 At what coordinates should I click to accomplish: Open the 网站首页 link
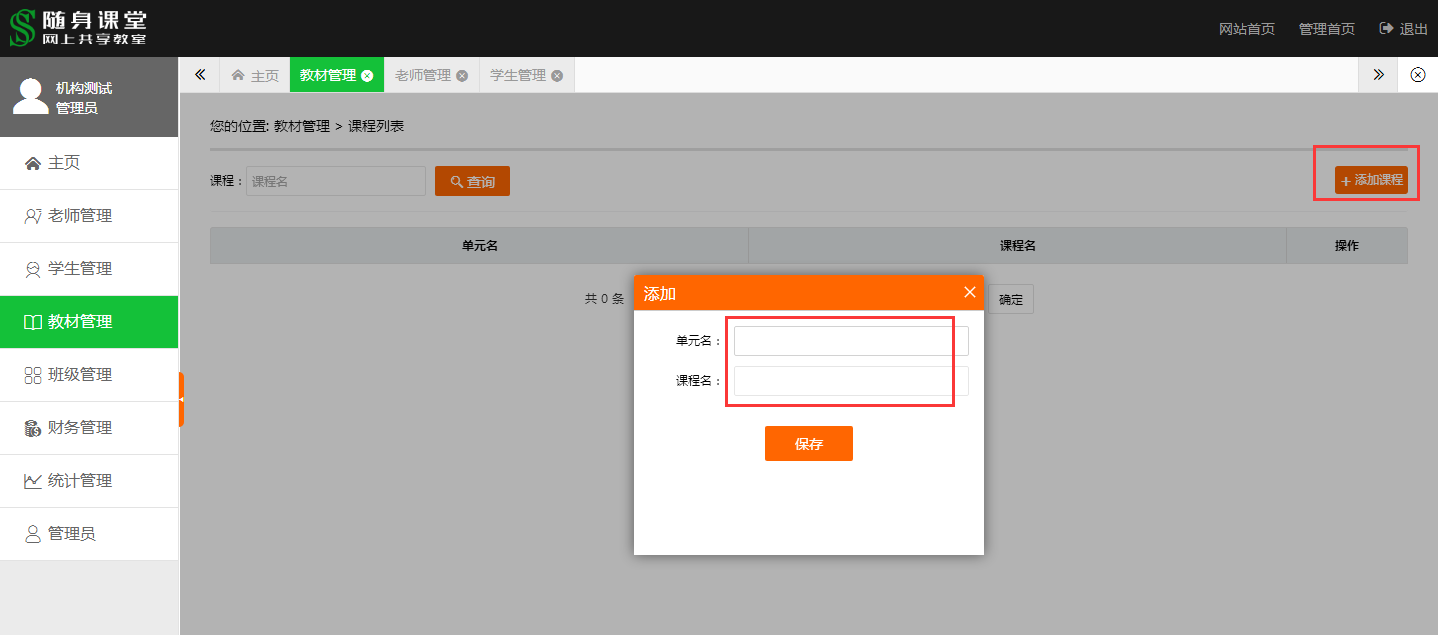pyautogui.click(x=1247, y=29)
